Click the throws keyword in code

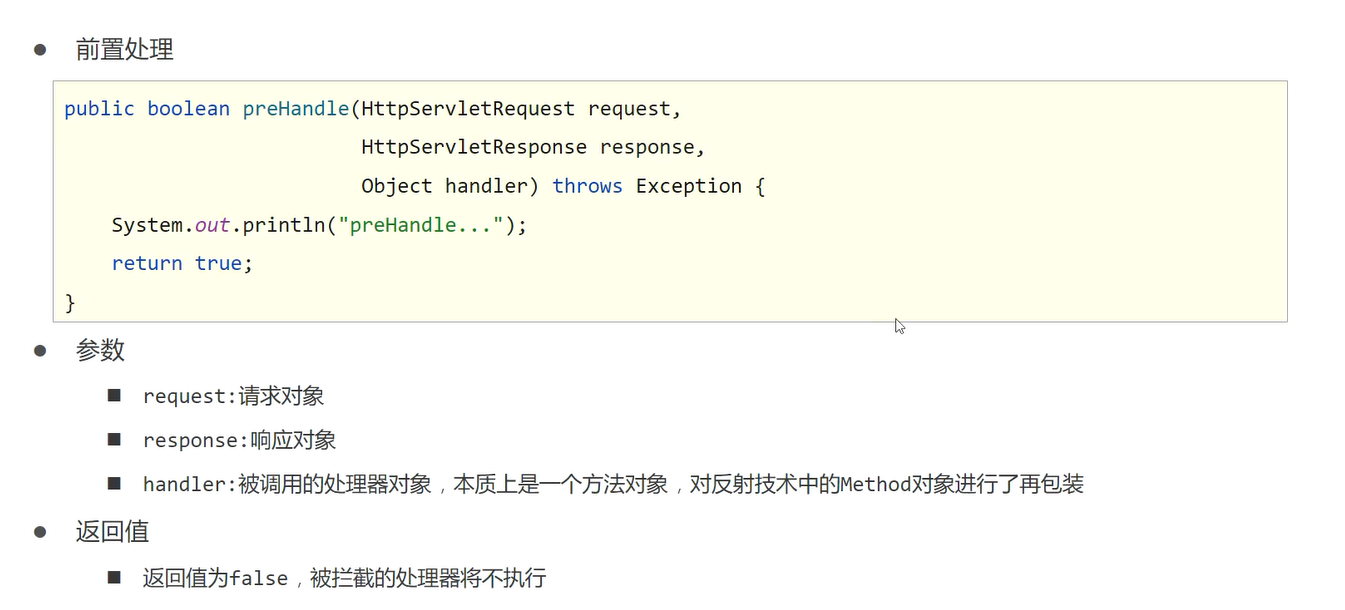coord(587,186)
